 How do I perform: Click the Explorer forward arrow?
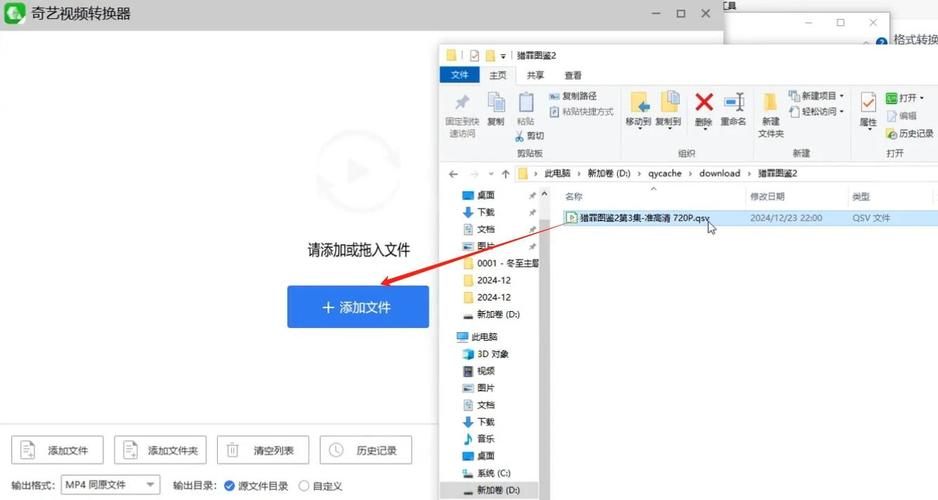tap(474, 174)
